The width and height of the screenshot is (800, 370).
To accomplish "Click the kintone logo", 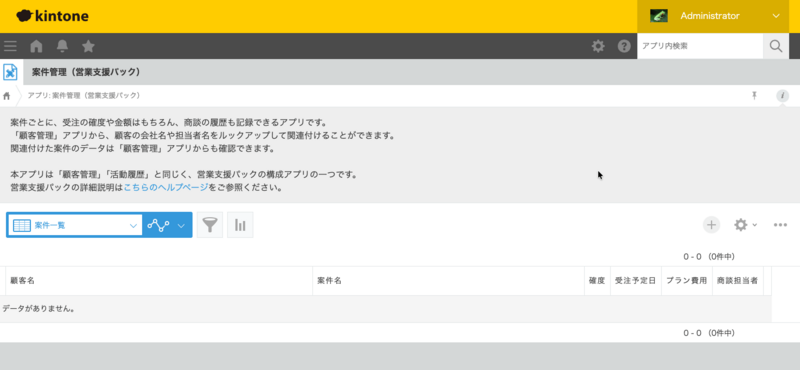I will (53, 16).
